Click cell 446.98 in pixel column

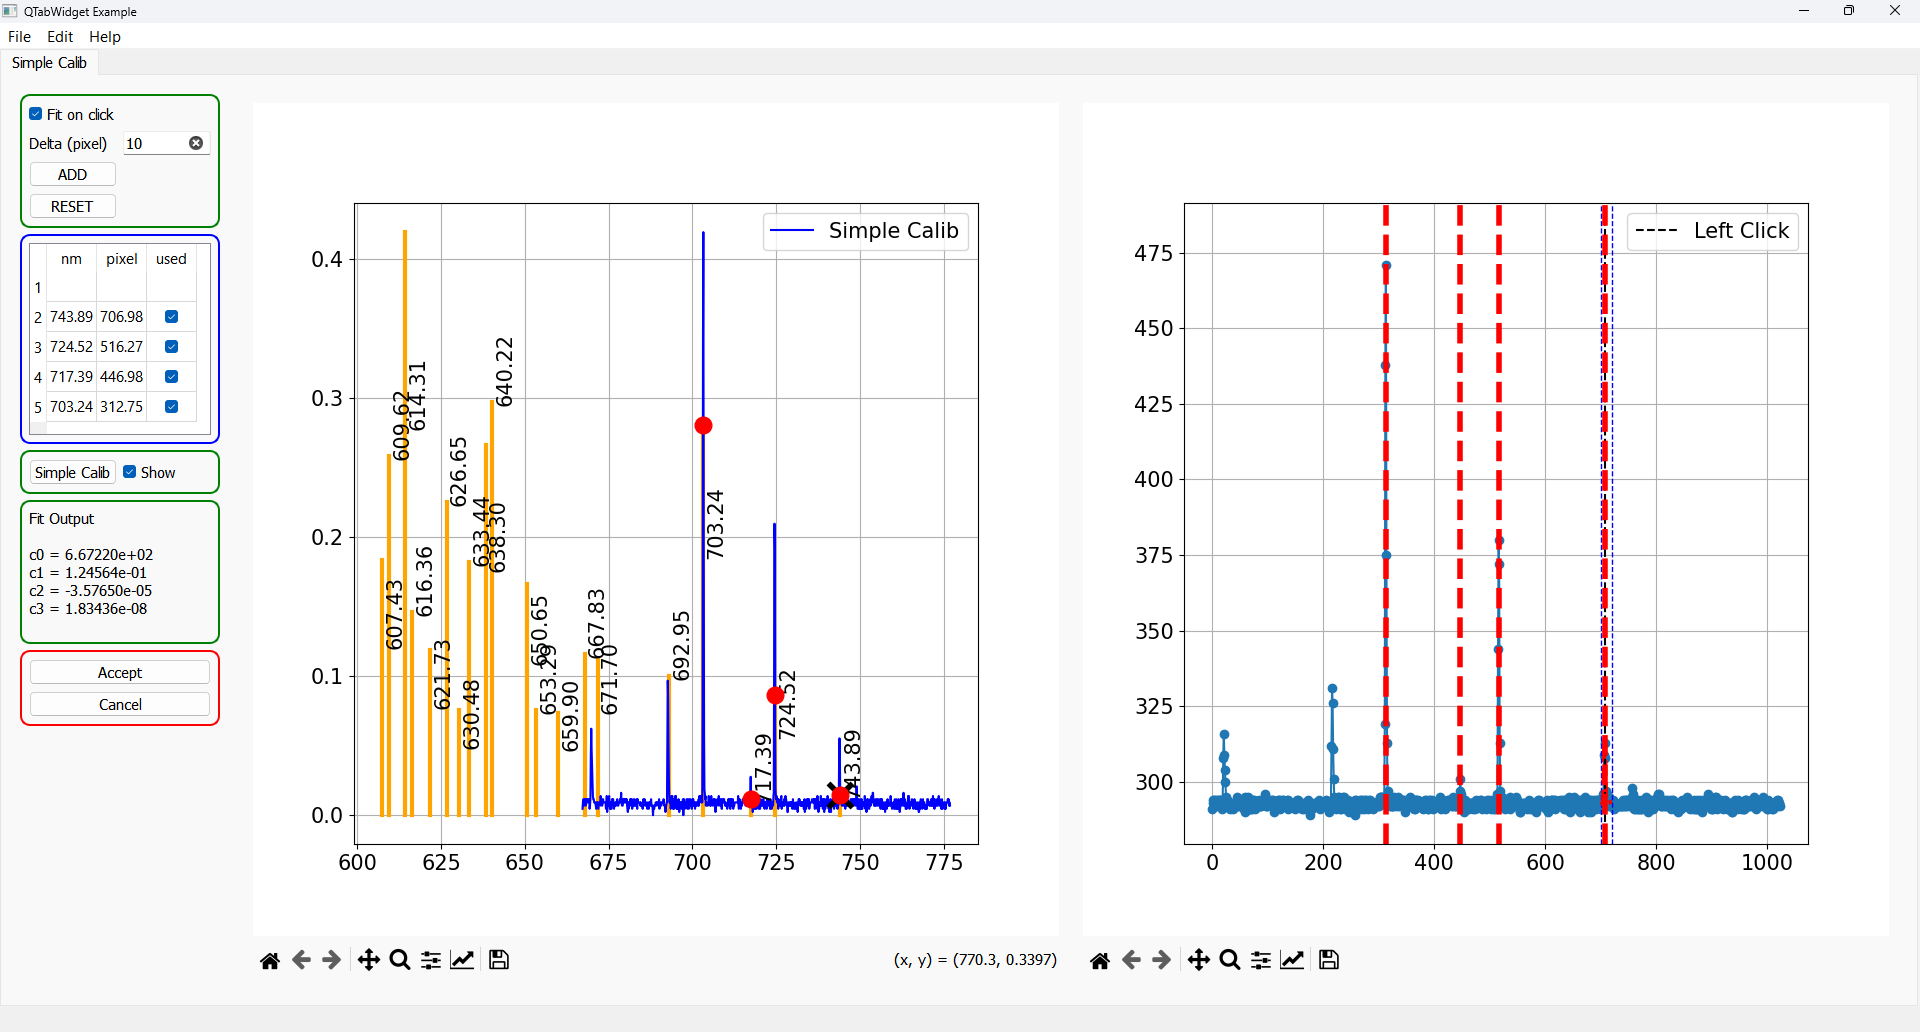122,377
